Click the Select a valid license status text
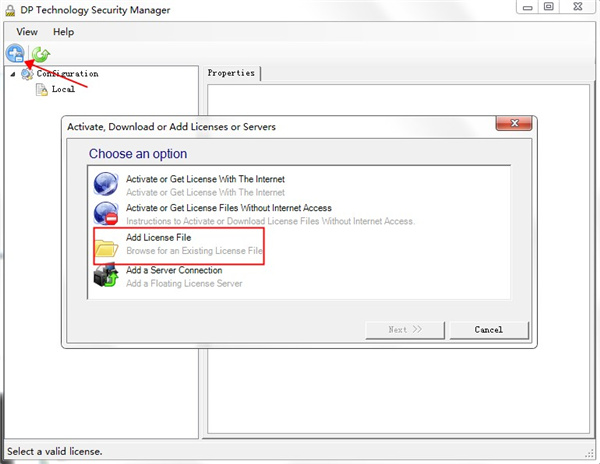Image resolution: width=600 pixels, height=464 pixels. (55, 451)
